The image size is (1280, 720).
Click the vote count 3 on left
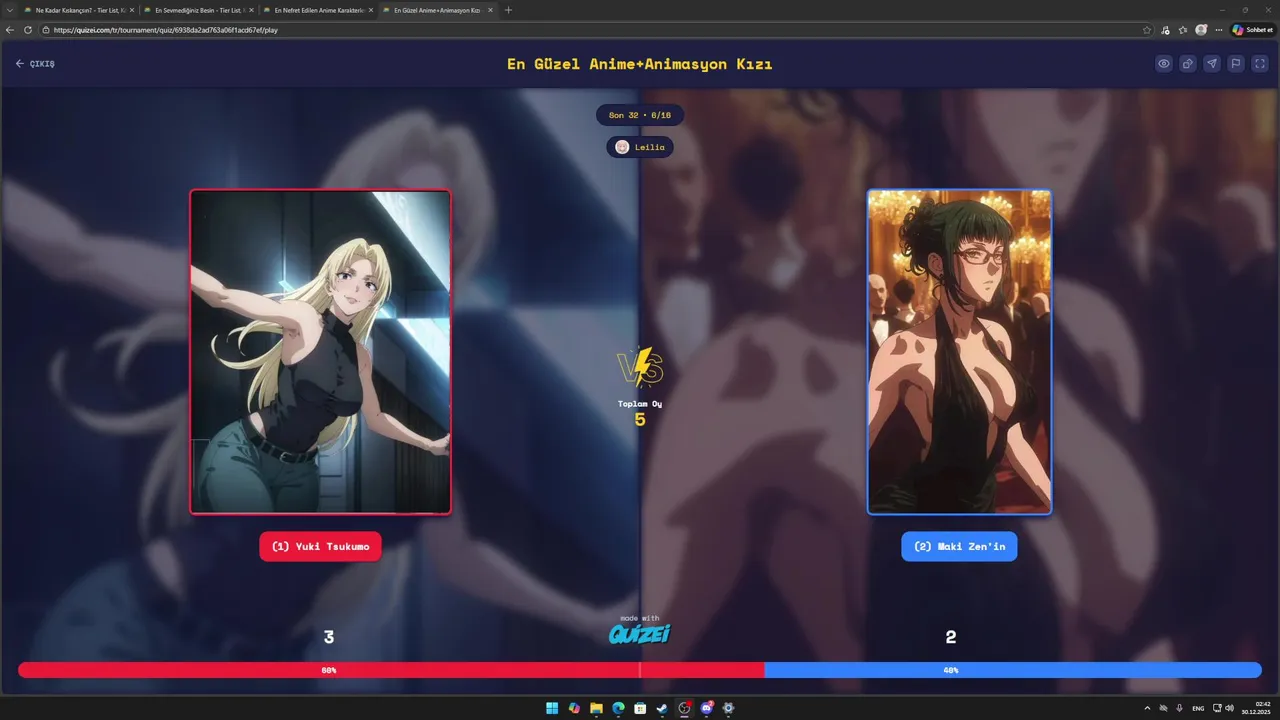328,637
